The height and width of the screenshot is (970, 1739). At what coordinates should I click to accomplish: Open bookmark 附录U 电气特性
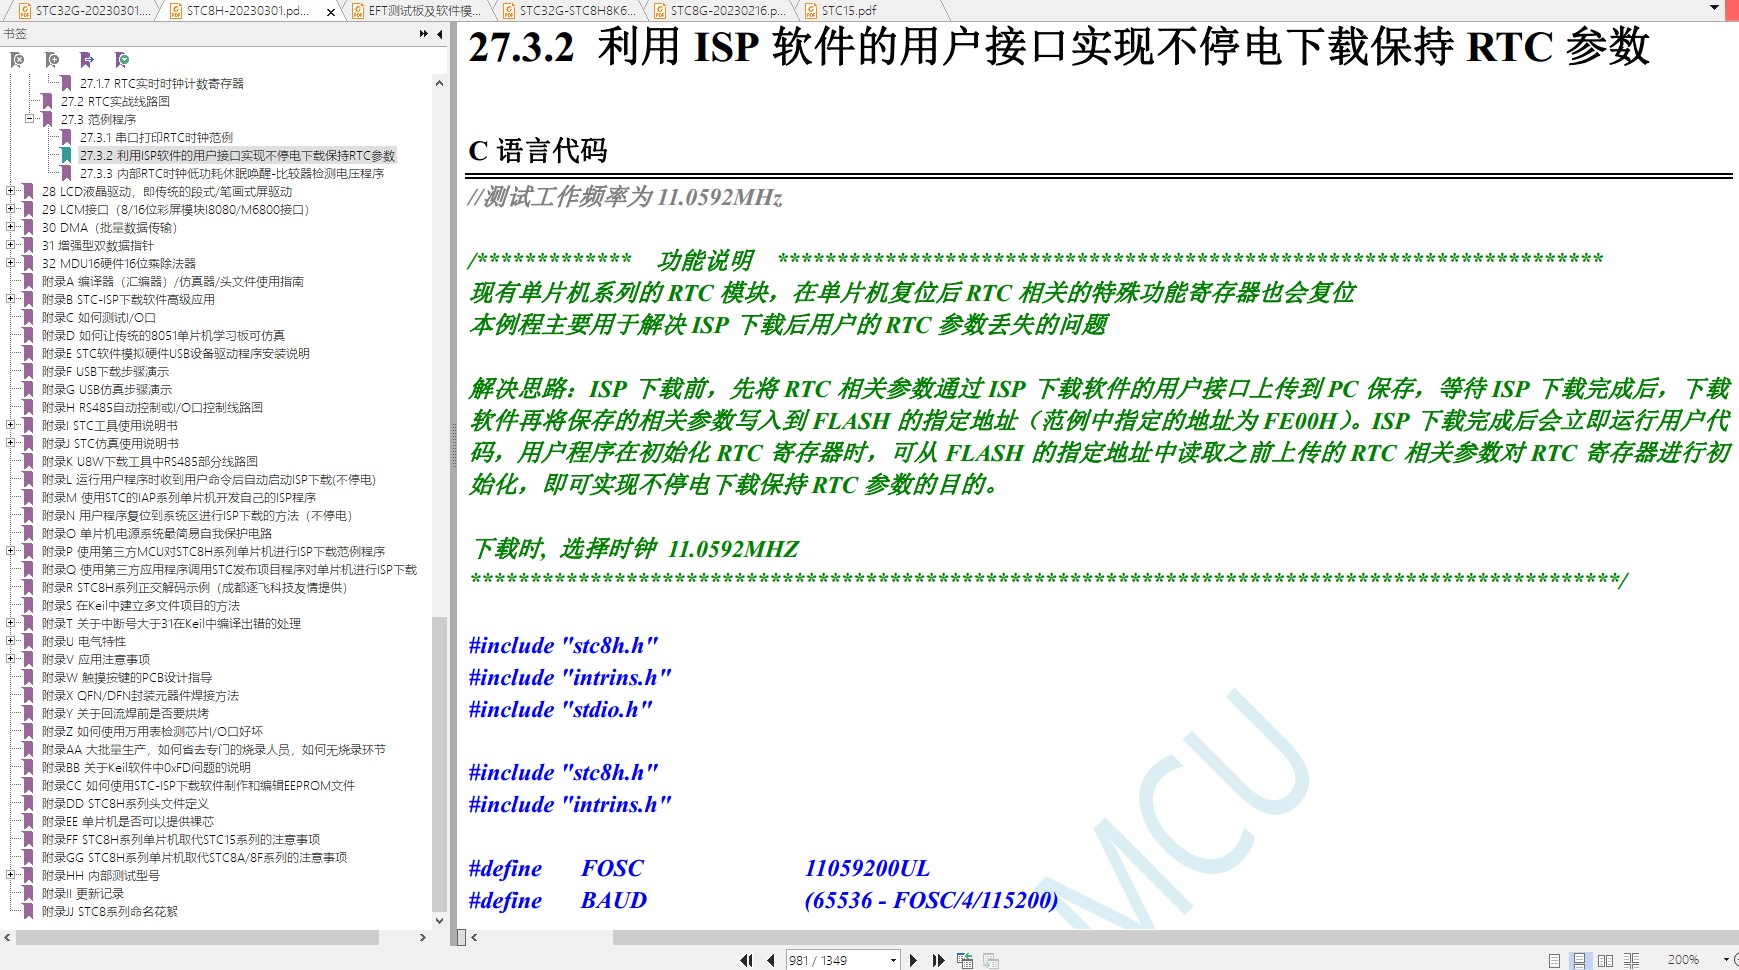84,641
